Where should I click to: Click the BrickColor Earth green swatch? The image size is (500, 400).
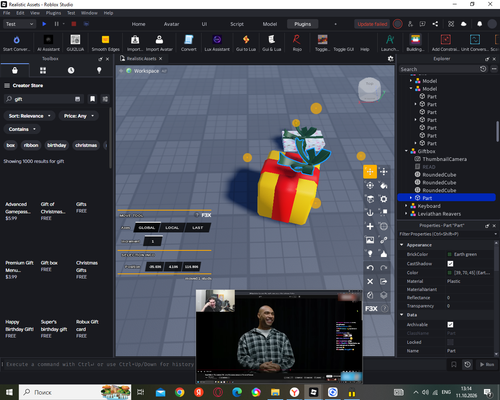[450, 254]
